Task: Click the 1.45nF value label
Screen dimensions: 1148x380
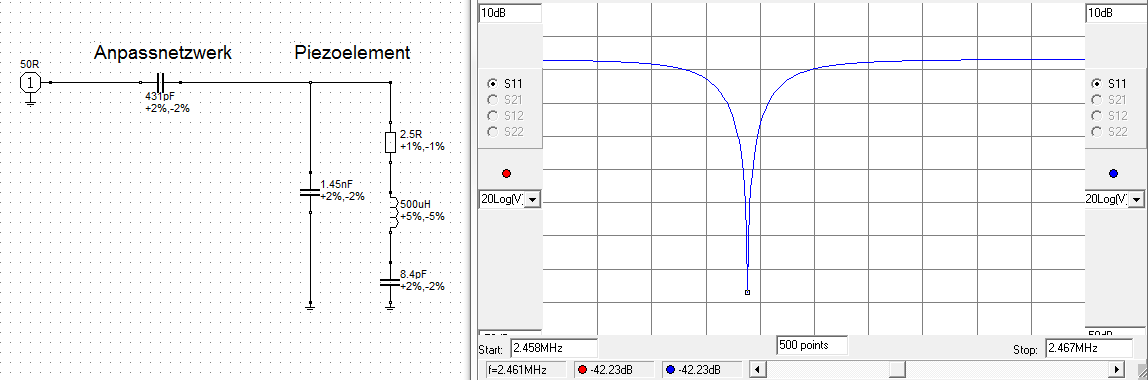Action: pos(338,185)
